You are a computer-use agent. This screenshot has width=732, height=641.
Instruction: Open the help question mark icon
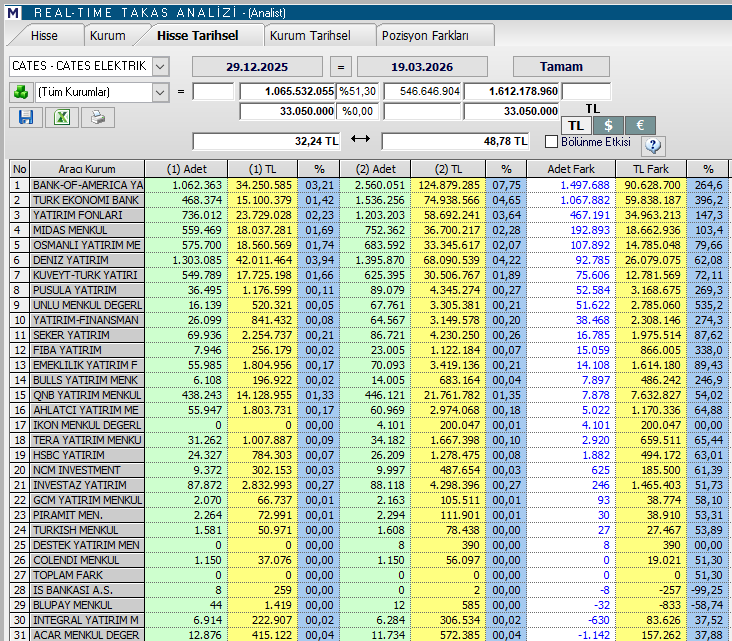pyautogui.click(x=653, y=146)
